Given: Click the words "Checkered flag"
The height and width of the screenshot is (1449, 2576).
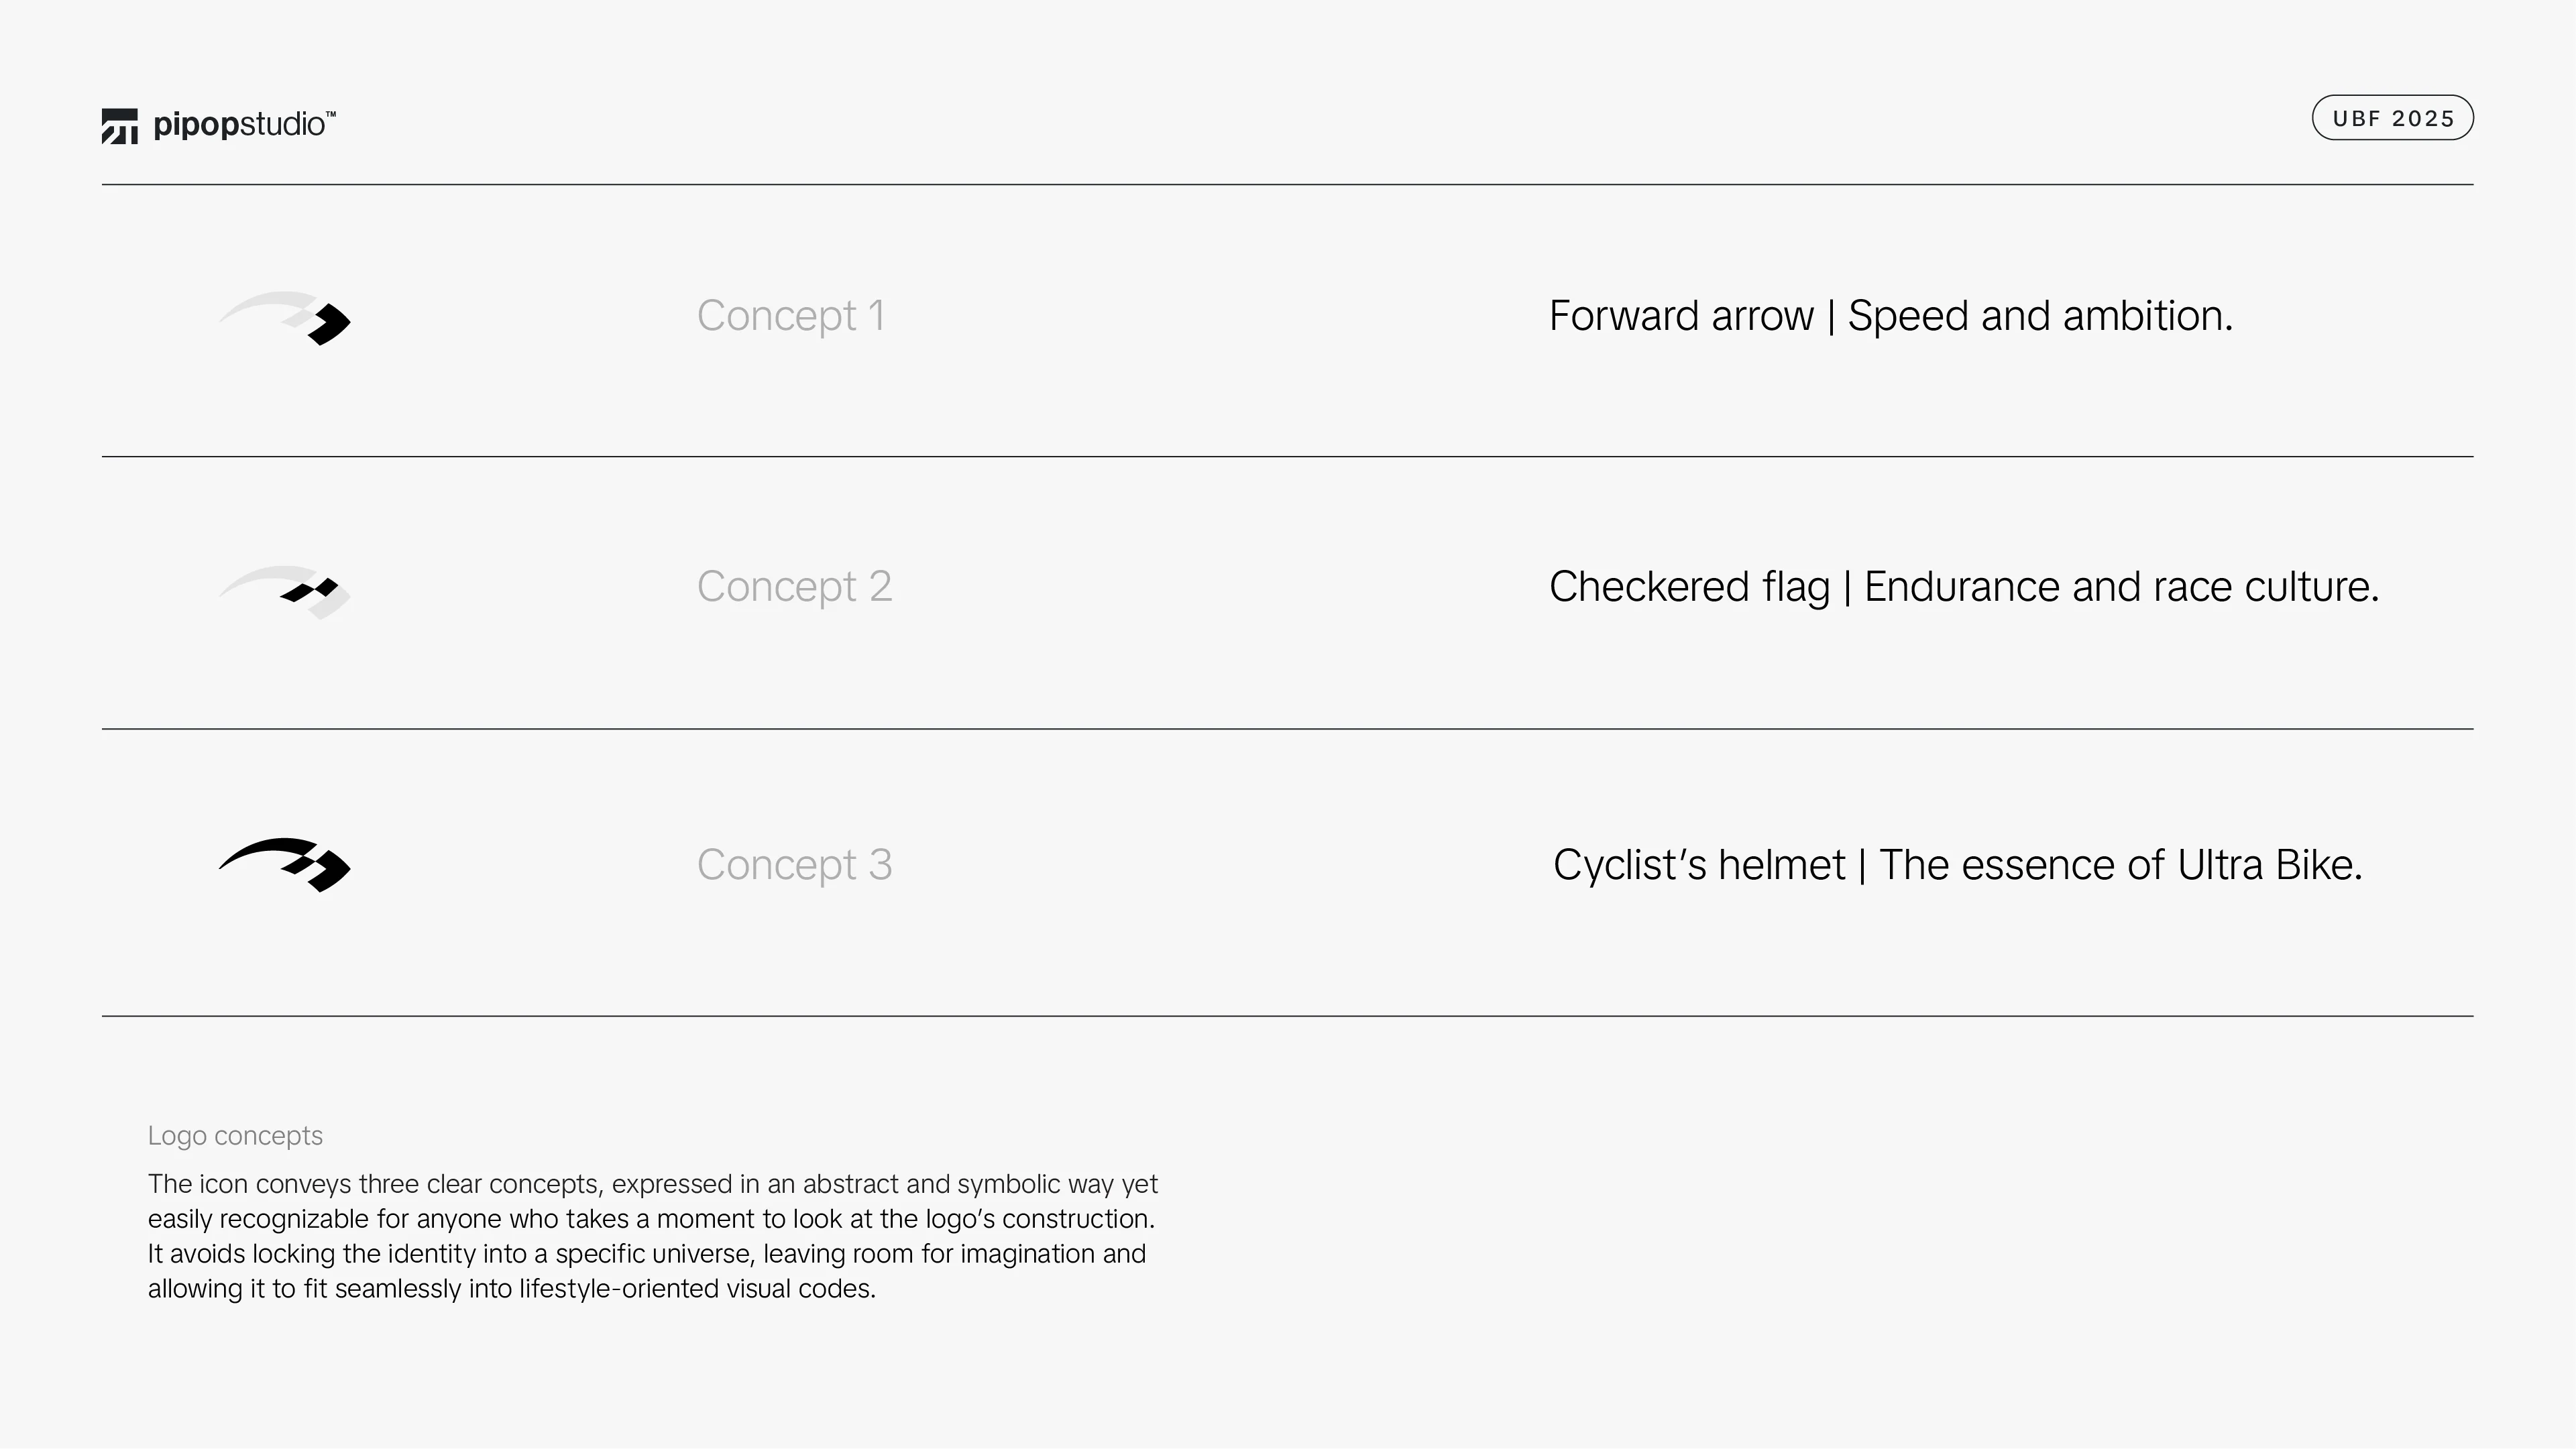Looking at the screenshot, I should point(1689,587).
